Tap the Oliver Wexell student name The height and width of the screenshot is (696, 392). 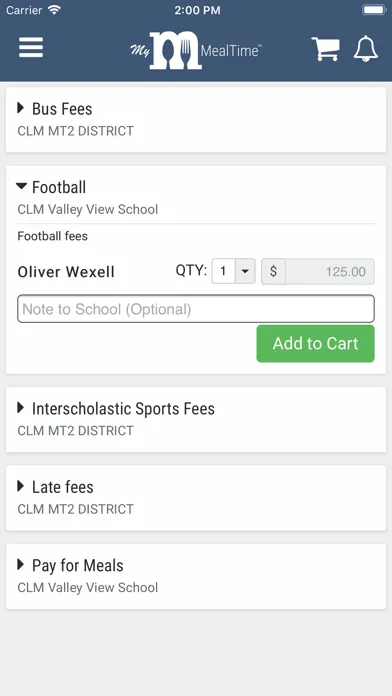(66, 272)
